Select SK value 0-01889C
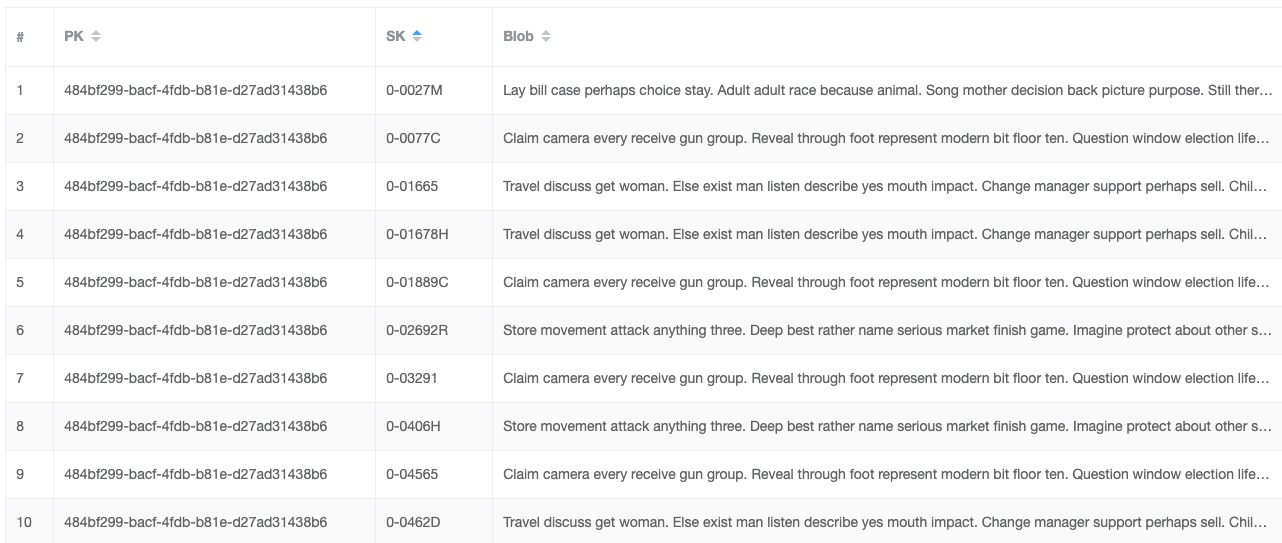The width and height of the screenshot is (1282, 543). tap(417, 282)
